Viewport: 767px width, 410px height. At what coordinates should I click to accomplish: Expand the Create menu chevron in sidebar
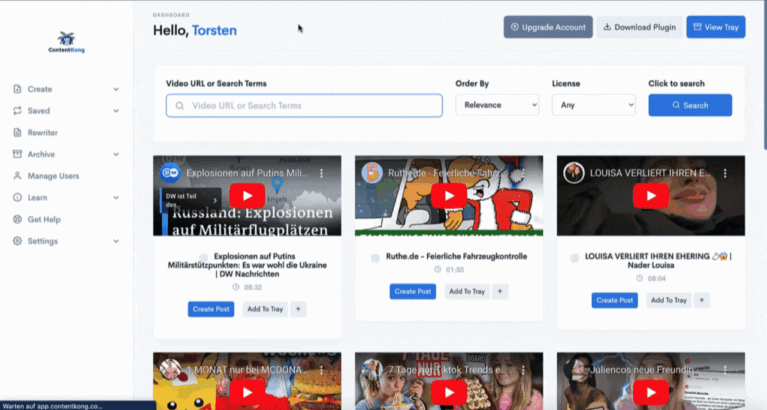tap(116, 89)
